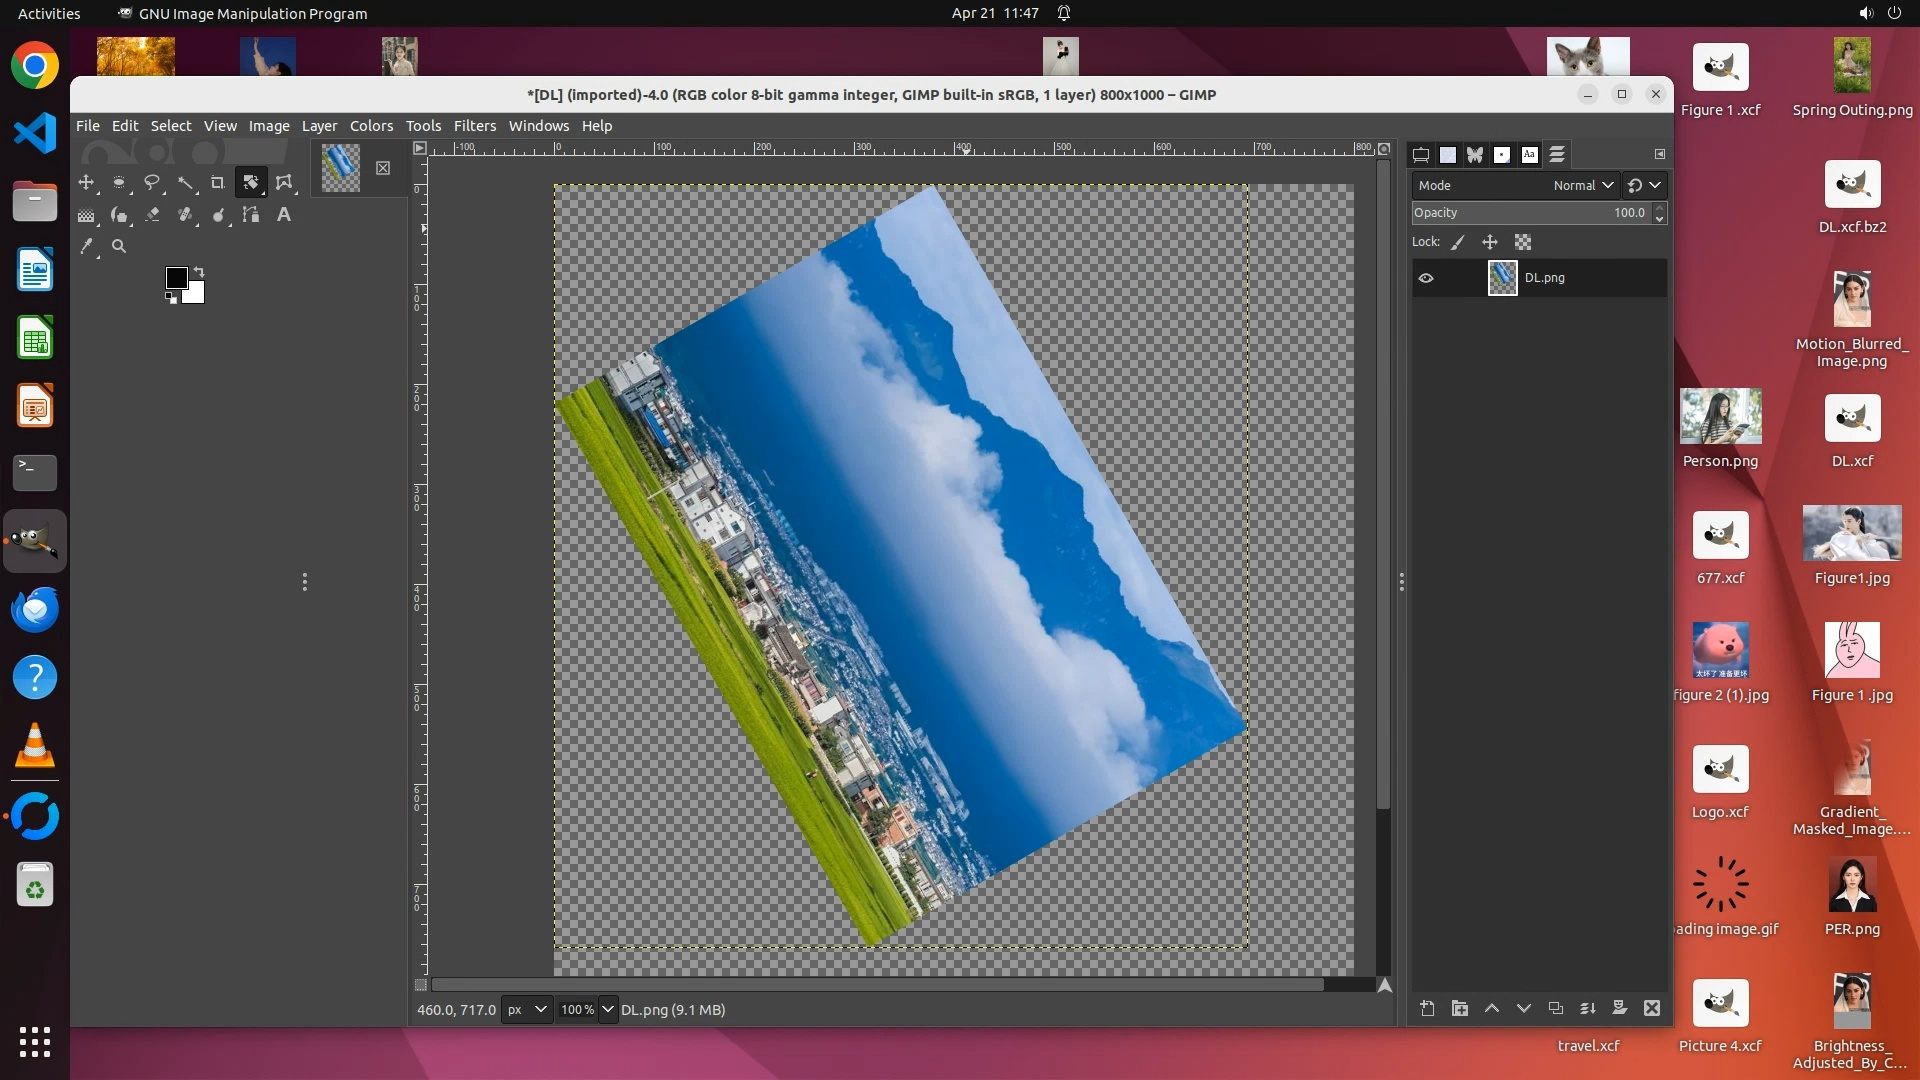Select the Paths tool

(x=251, y=215)
